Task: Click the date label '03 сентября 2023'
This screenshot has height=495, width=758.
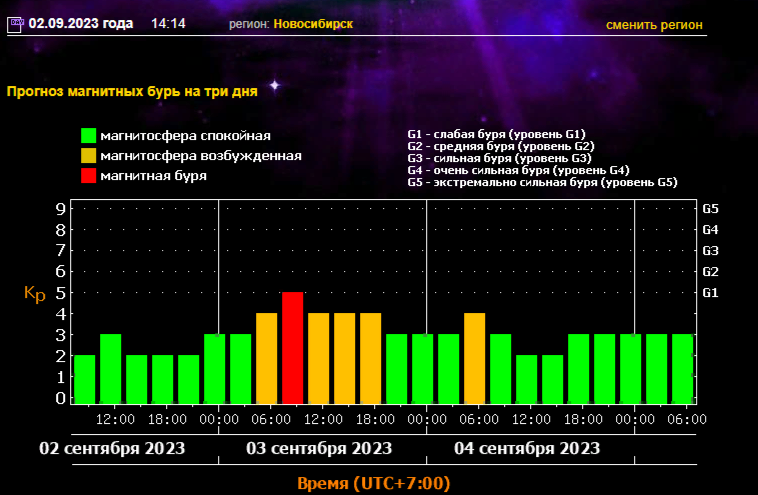Action: [319, 448]
